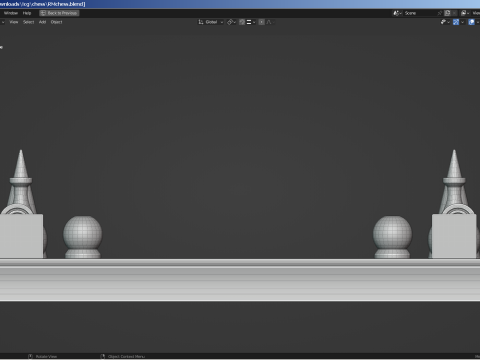The height and width of the screenshot is (360, 480).
Task: Open the pivot point dropdown
Action: (231, 22)
